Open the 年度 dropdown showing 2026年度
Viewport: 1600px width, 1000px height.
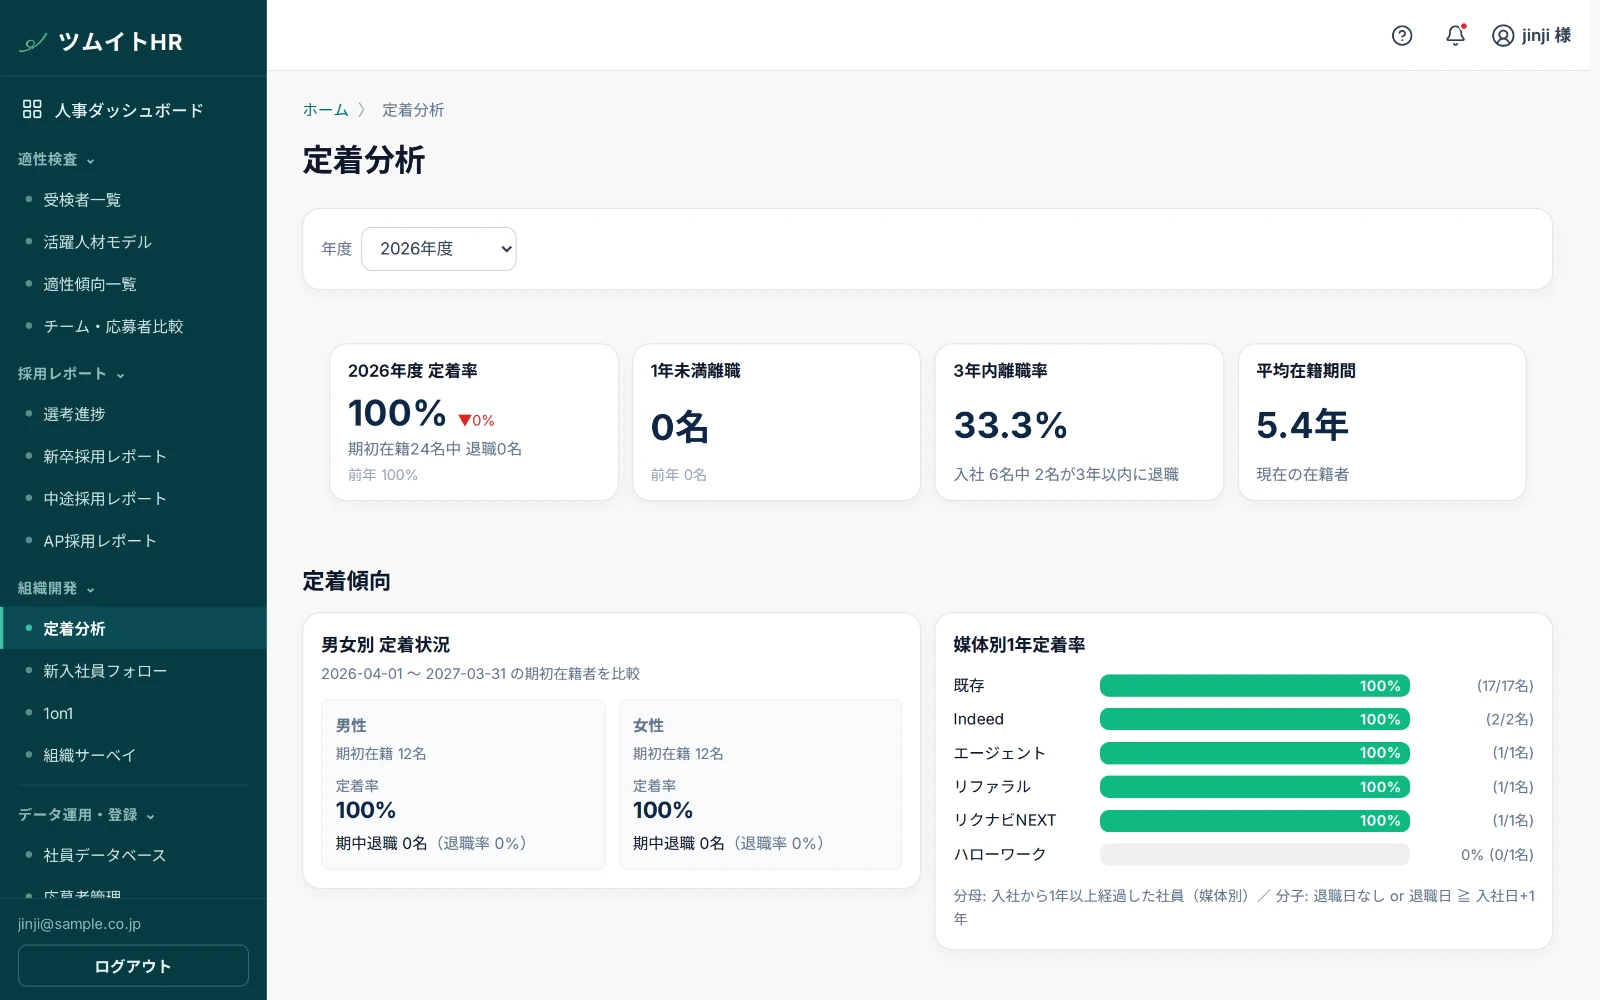tap(439, 249)
